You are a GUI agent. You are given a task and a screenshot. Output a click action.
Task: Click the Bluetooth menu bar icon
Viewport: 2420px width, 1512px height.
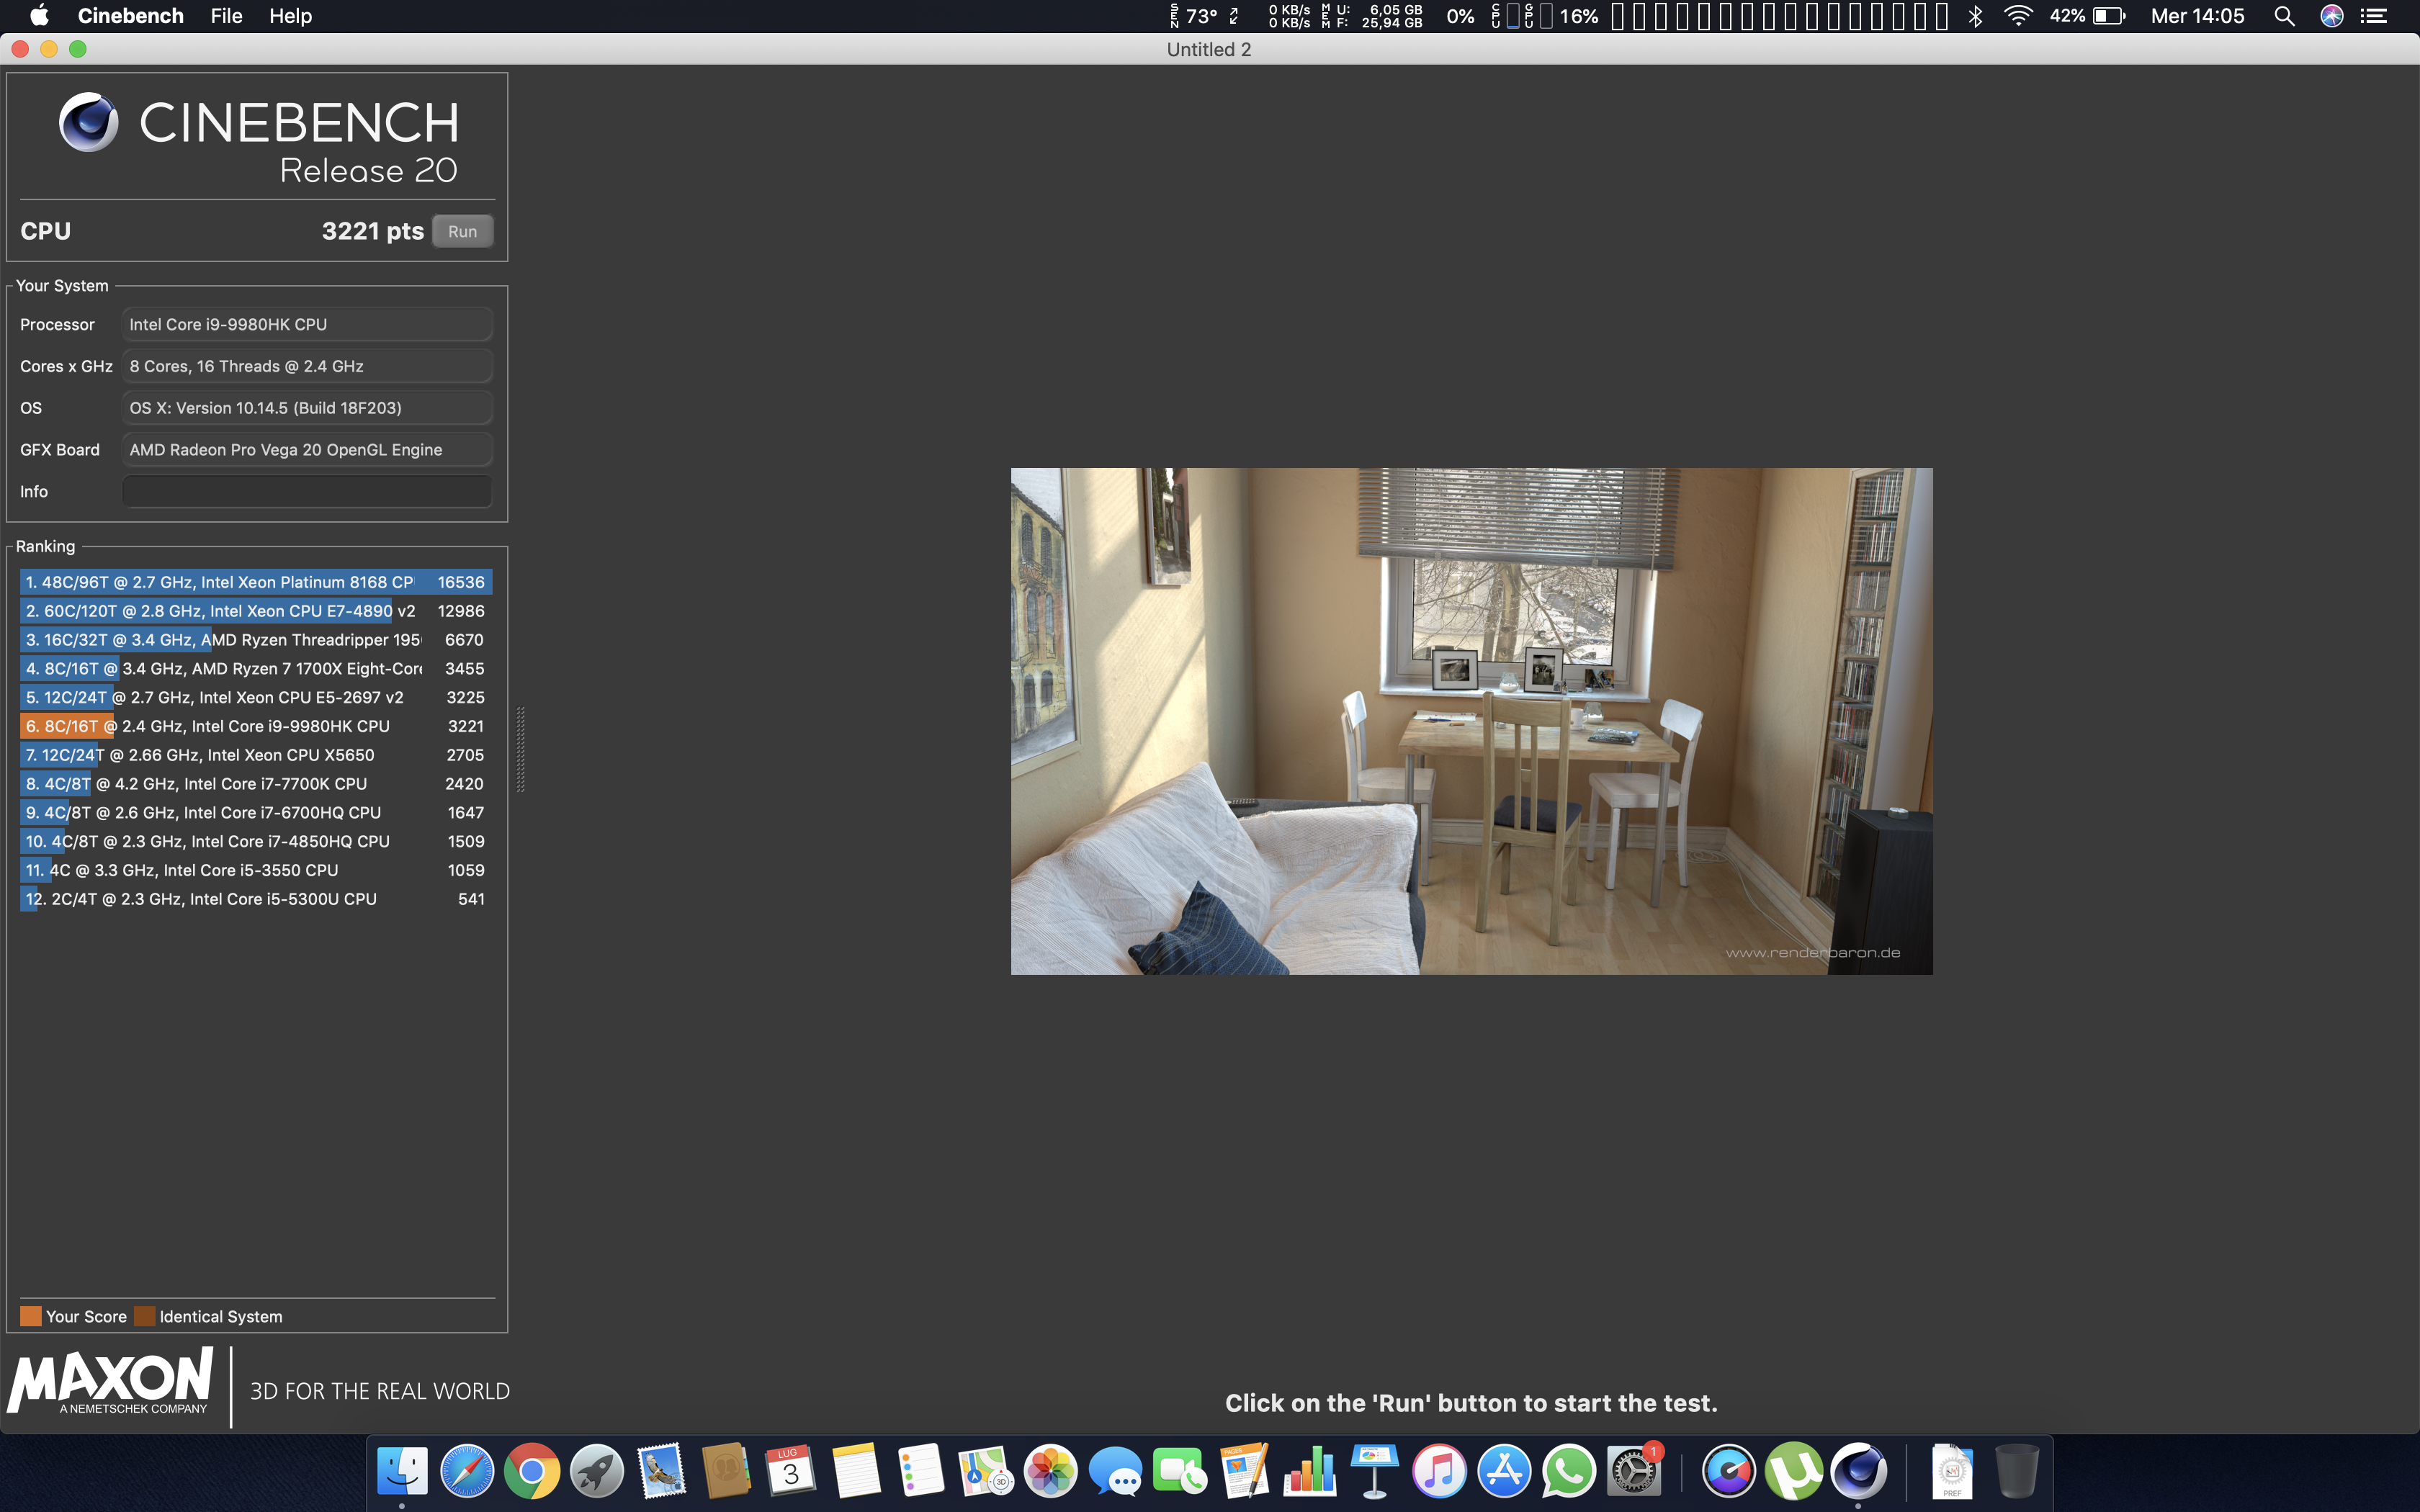1976,16
